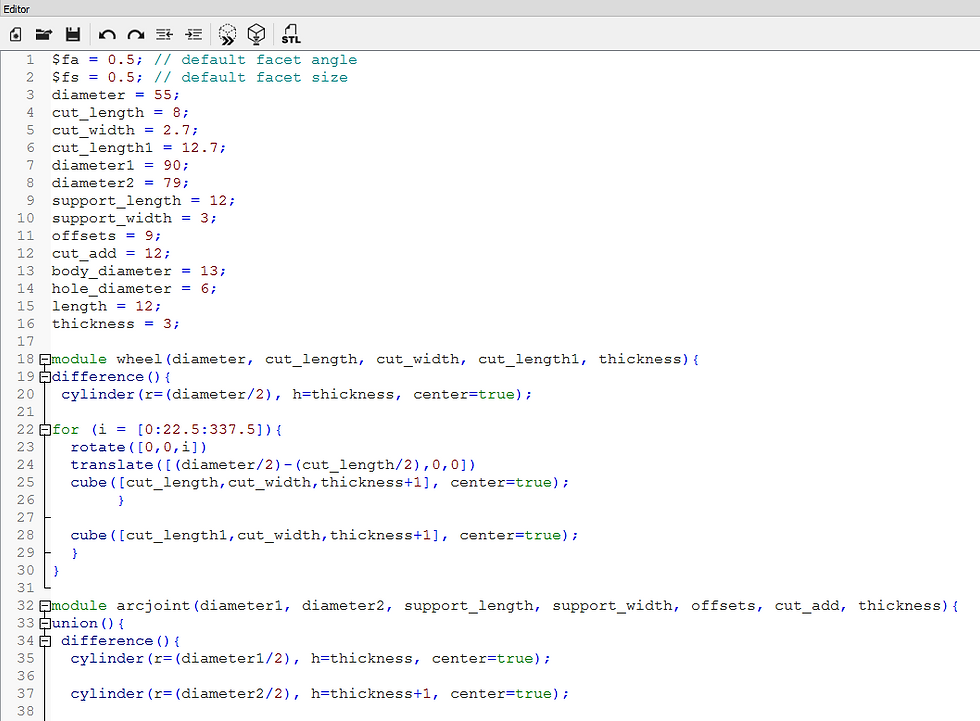980x721 pixels.
Task: Click the value 79 of diameter2
Action: [x=172, y=183]
